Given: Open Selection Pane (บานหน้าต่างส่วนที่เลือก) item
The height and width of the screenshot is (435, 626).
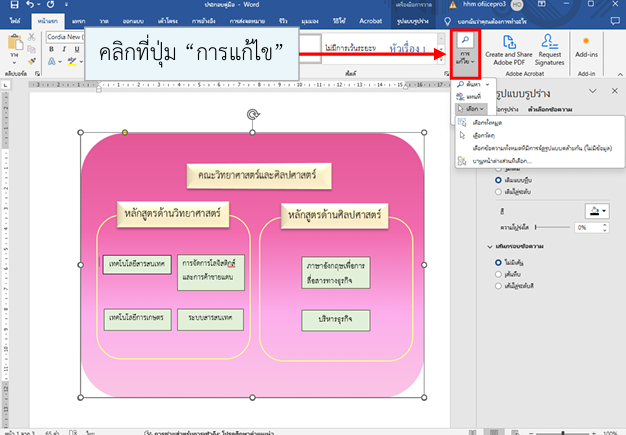Looking at the screenshot, I should [501, 160].
